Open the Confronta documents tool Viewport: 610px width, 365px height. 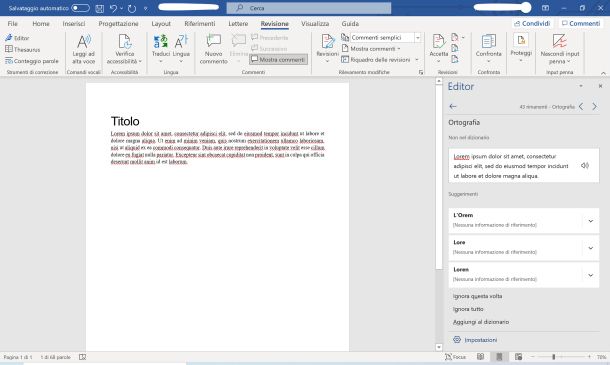[x=489, y=49]
